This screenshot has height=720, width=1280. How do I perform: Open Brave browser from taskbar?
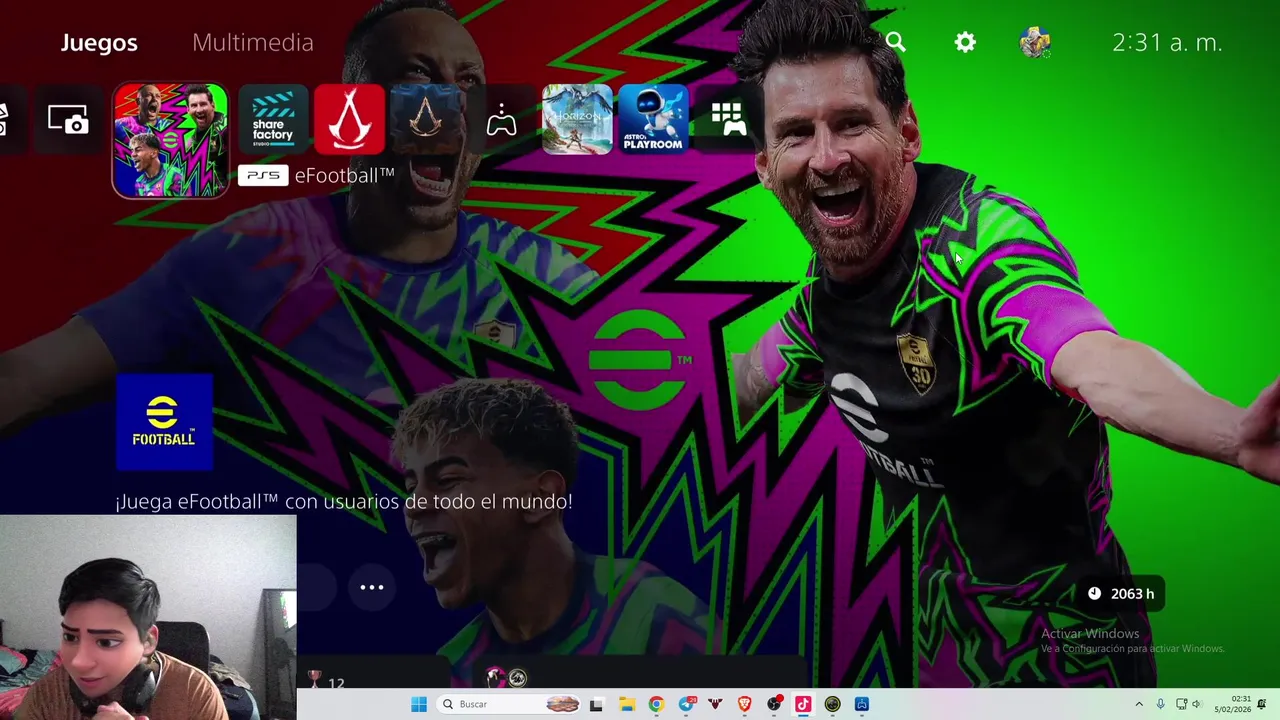click(x=744, y=704)
